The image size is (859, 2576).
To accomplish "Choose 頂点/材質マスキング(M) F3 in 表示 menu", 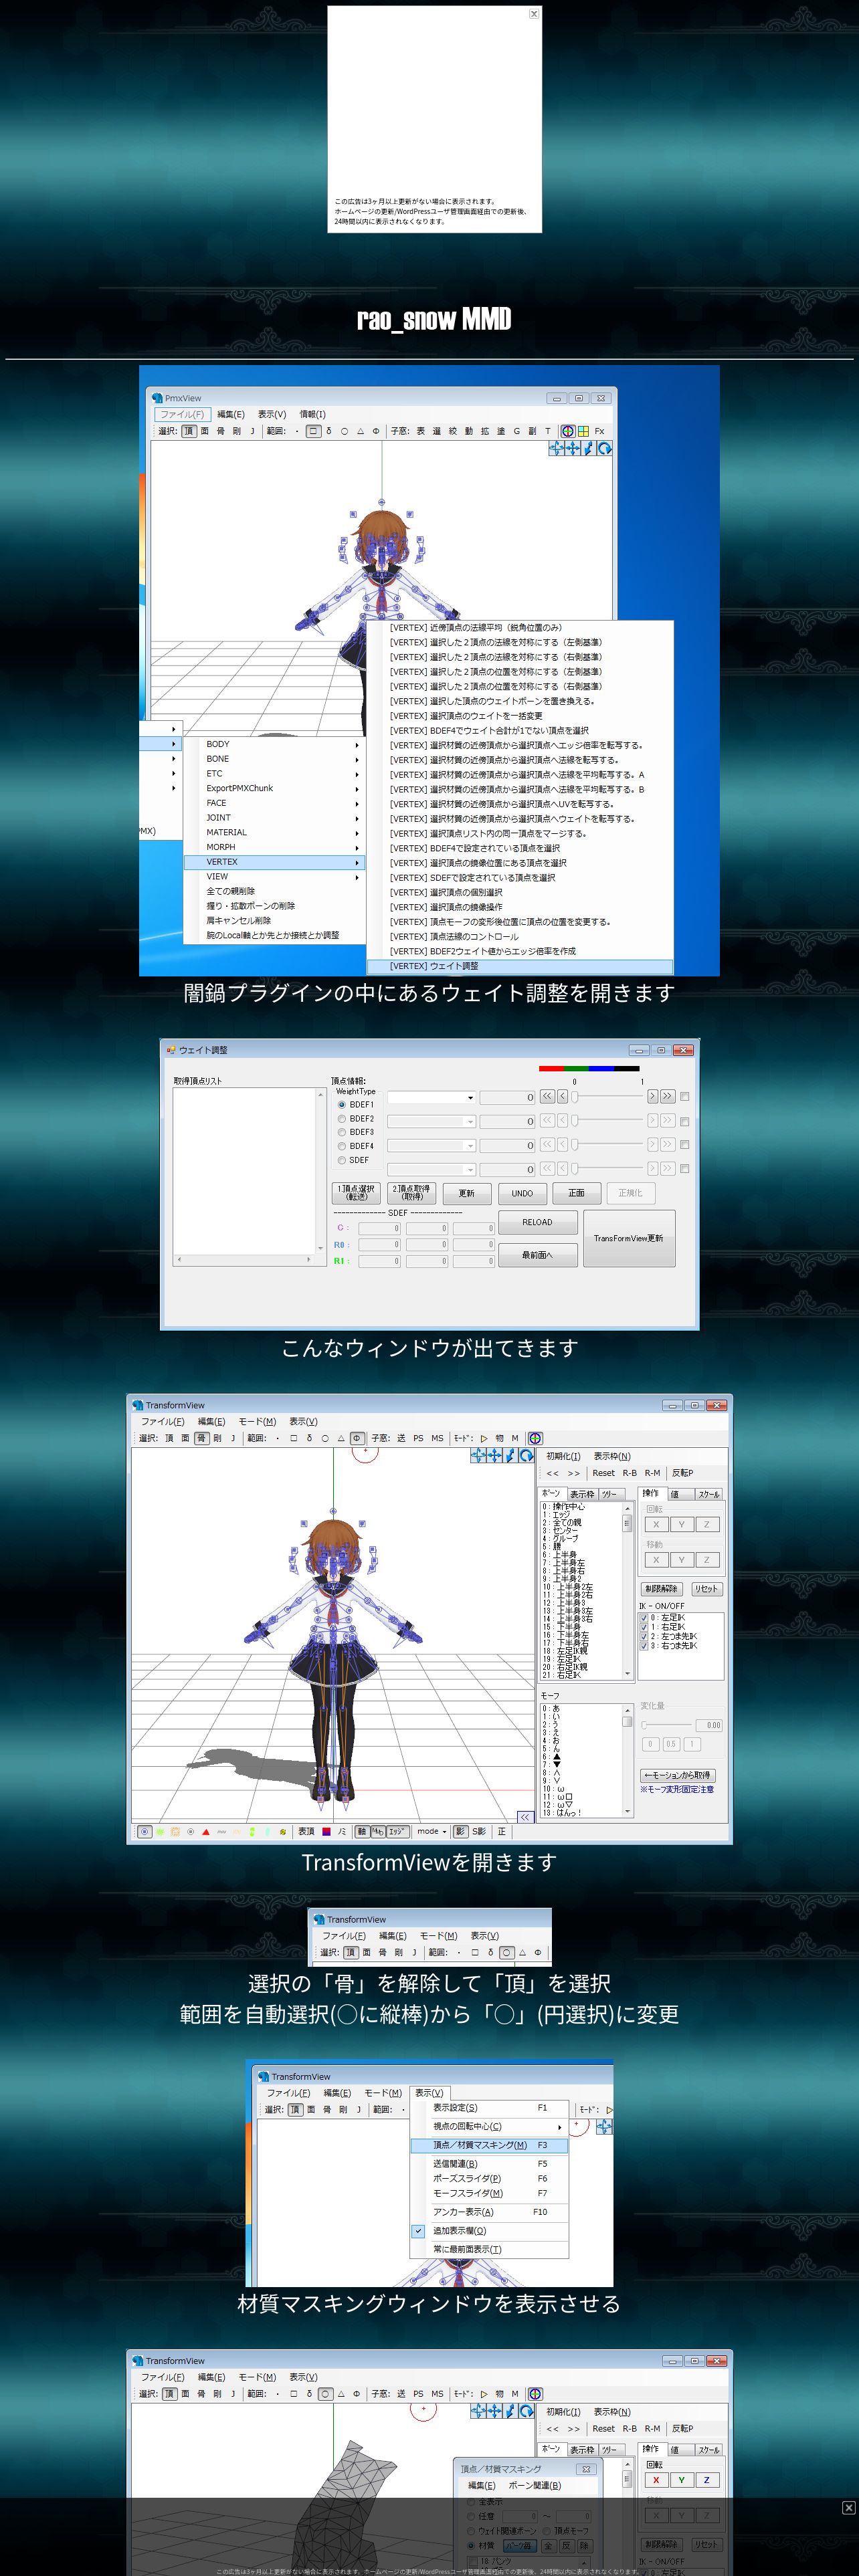I will coord(489,2145).
